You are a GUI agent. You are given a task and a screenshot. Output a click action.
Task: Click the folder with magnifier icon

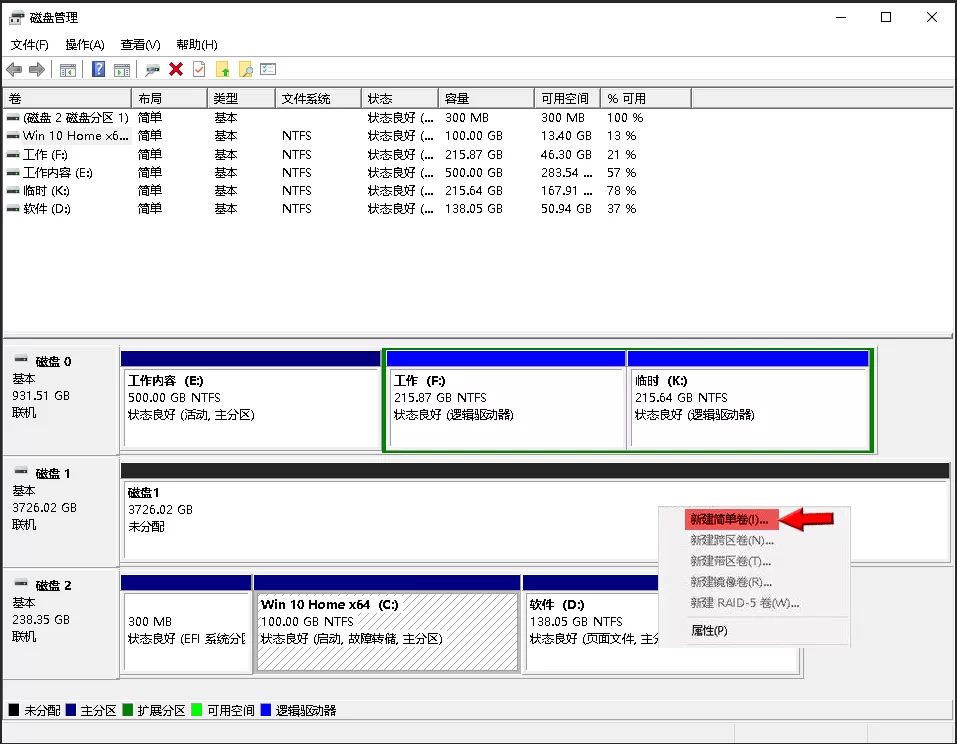coord(245,69)
